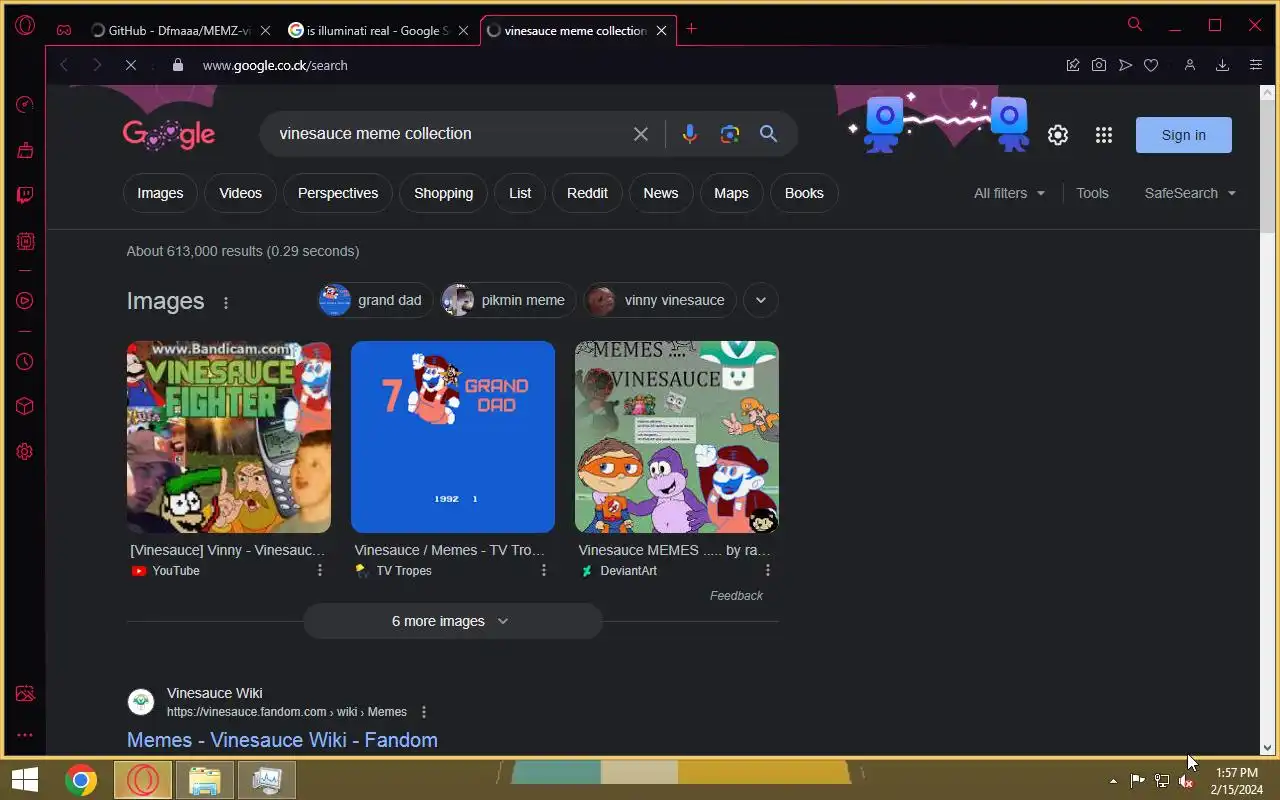Open Google quick settings gear
Viewport: 1280px width, 800px height.
[x=1058, y=135]
